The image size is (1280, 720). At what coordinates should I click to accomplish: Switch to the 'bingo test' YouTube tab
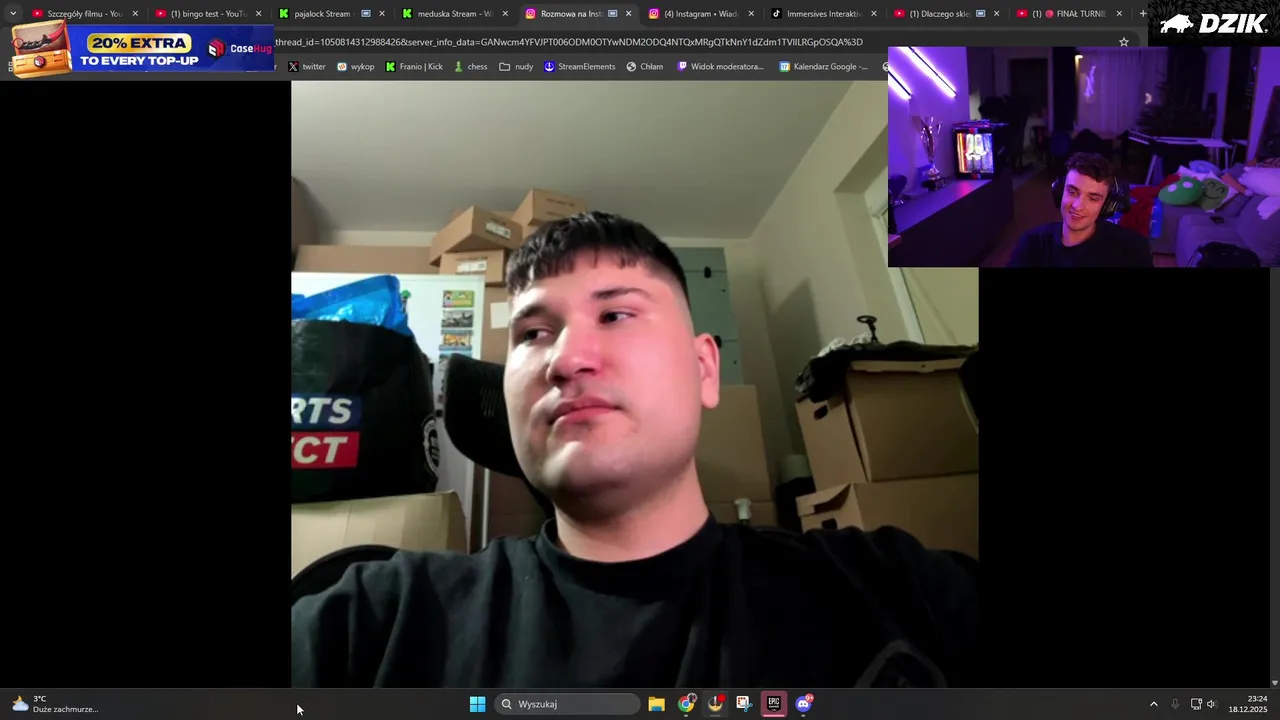pos(208,14)
